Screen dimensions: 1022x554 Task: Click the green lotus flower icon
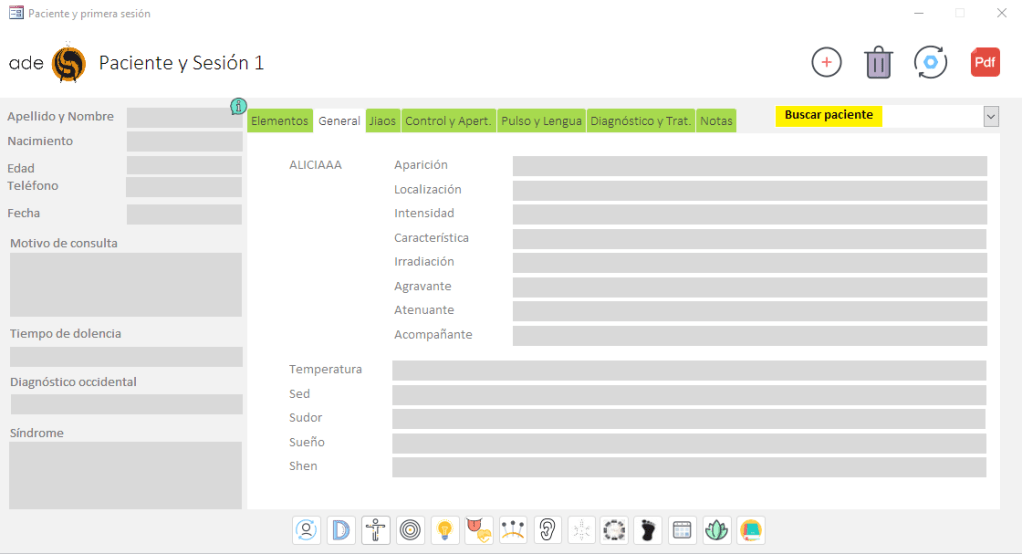[x=716, y=530]
